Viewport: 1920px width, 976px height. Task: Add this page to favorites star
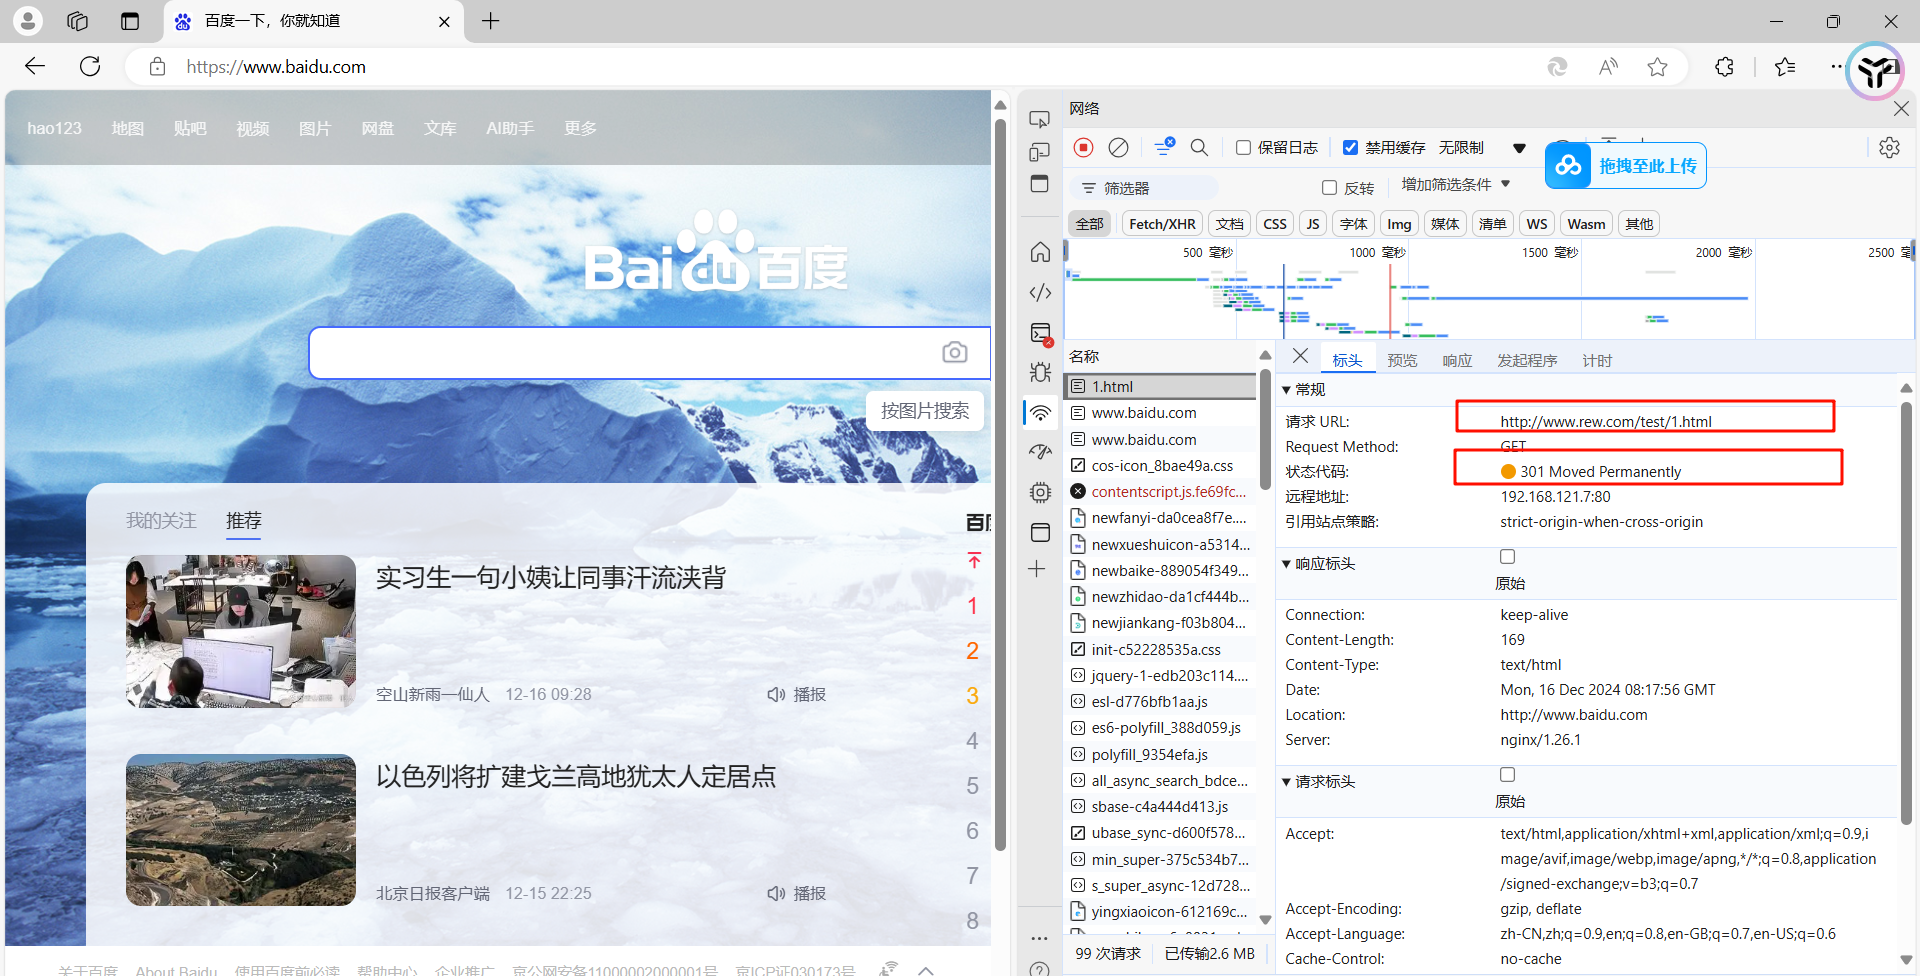(1658, 67)
